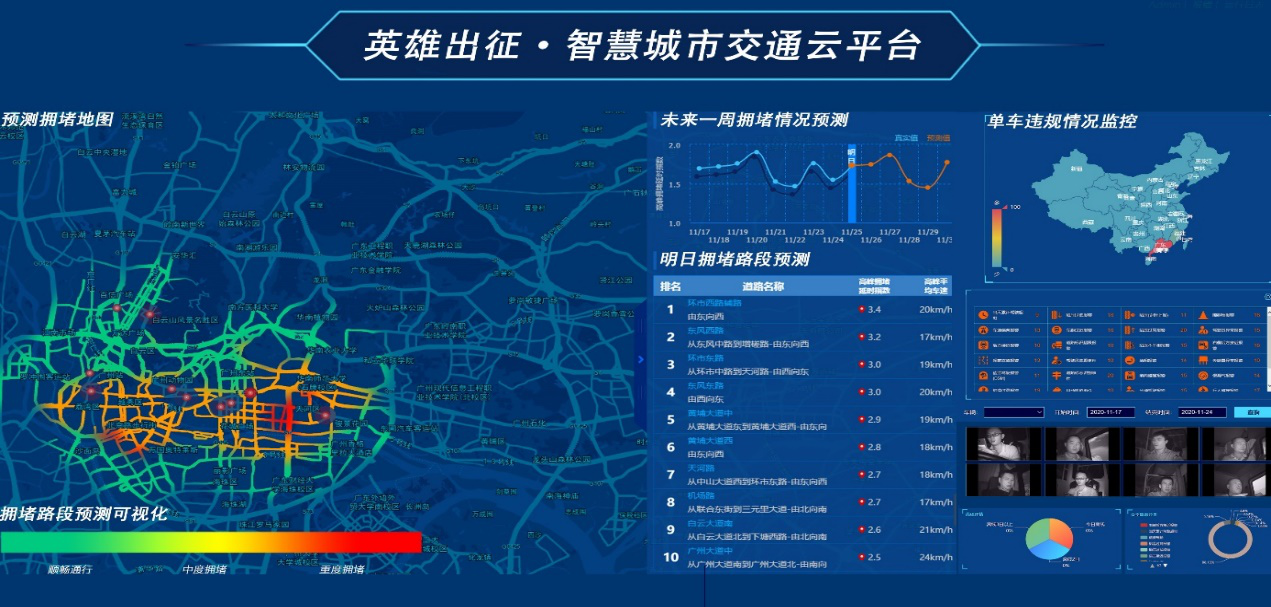This screenshot has width=1271, height=607.
Task: Click the legend page-down triangle below the donut chart legend
Action: pos(1165,566)
